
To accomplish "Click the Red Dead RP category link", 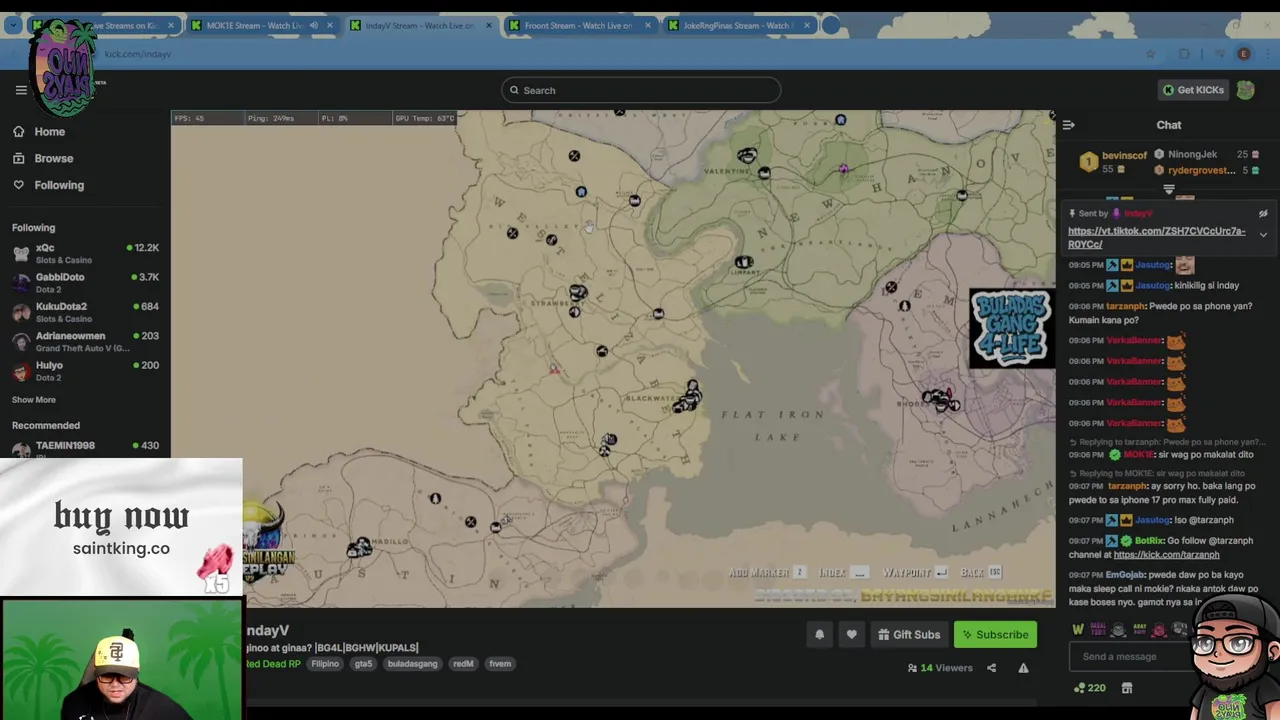I will click(x=272, y=664).
